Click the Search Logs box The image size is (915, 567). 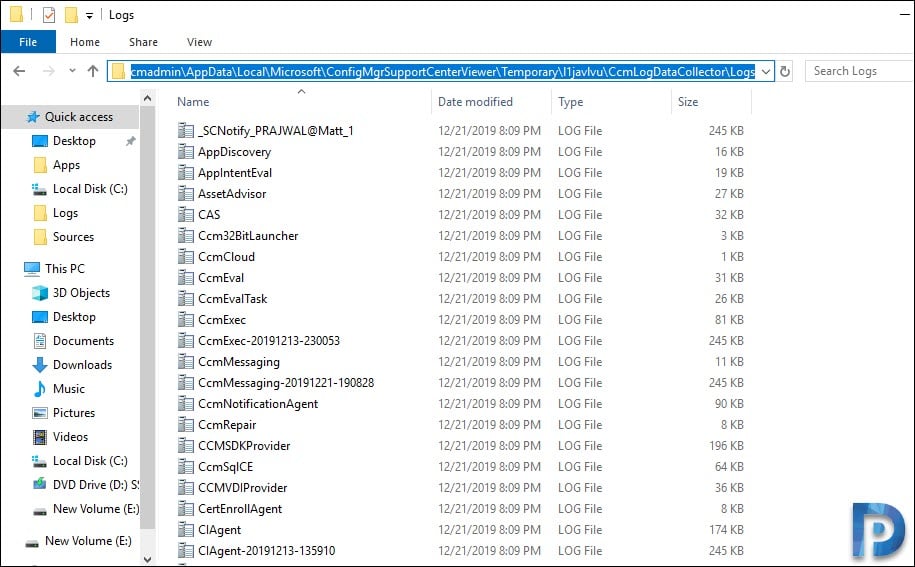click(859, 71)
